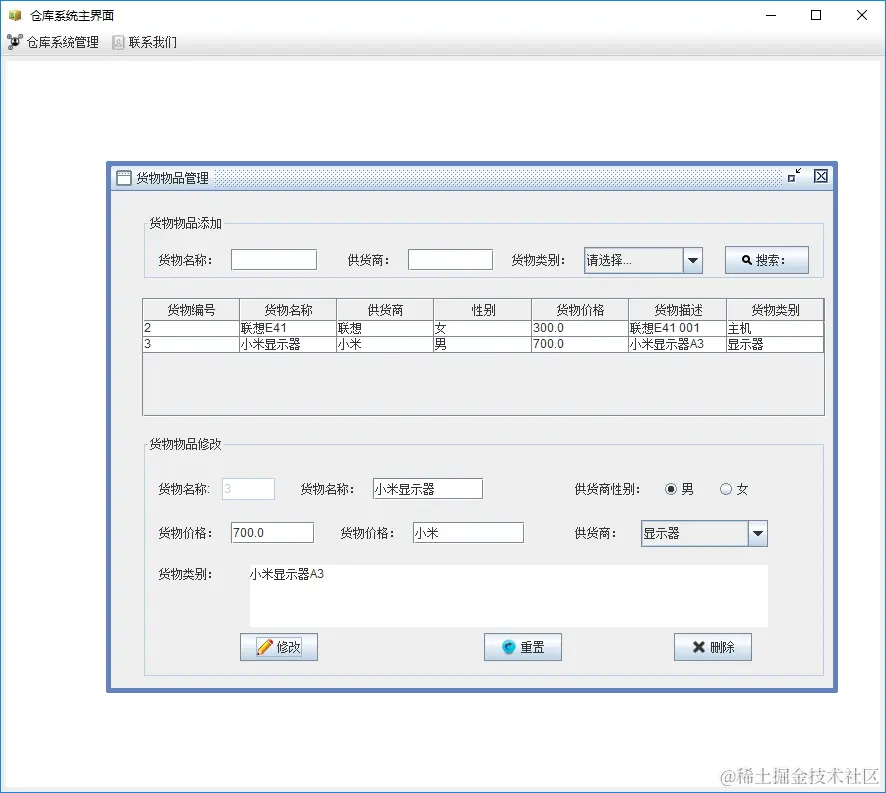Click the 货物类别 column header
Screen dimensions: 886x793
coord(775,310)
